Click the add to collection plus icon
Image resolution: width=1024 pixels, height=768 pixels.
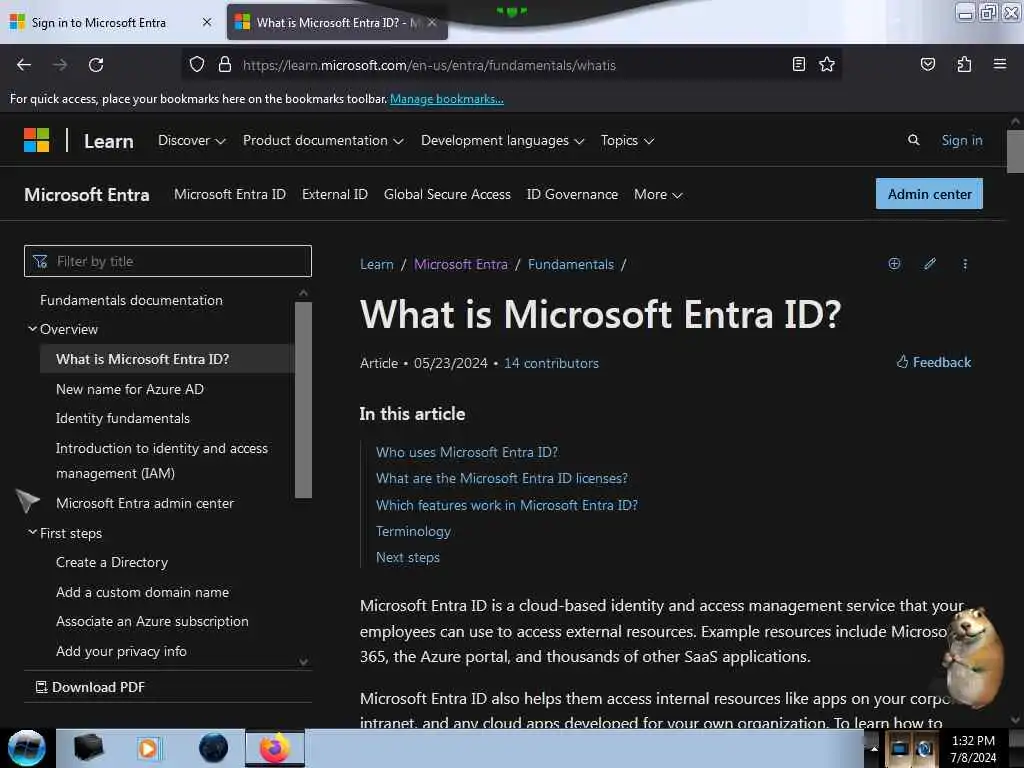(x=894, y=264)
